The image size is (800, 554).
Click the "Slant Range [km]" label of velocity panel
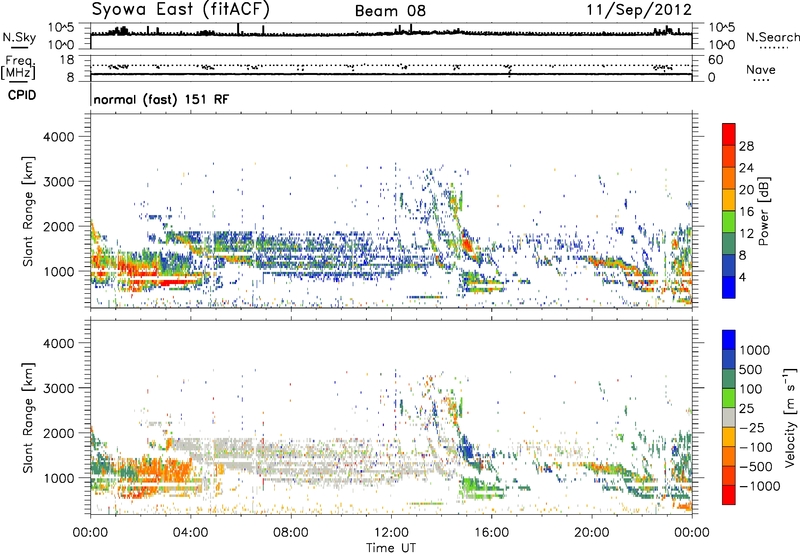(x=28, y=418)
